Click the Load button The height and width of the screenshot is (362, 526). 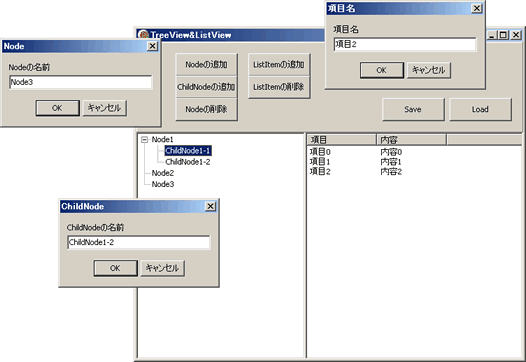480,109
